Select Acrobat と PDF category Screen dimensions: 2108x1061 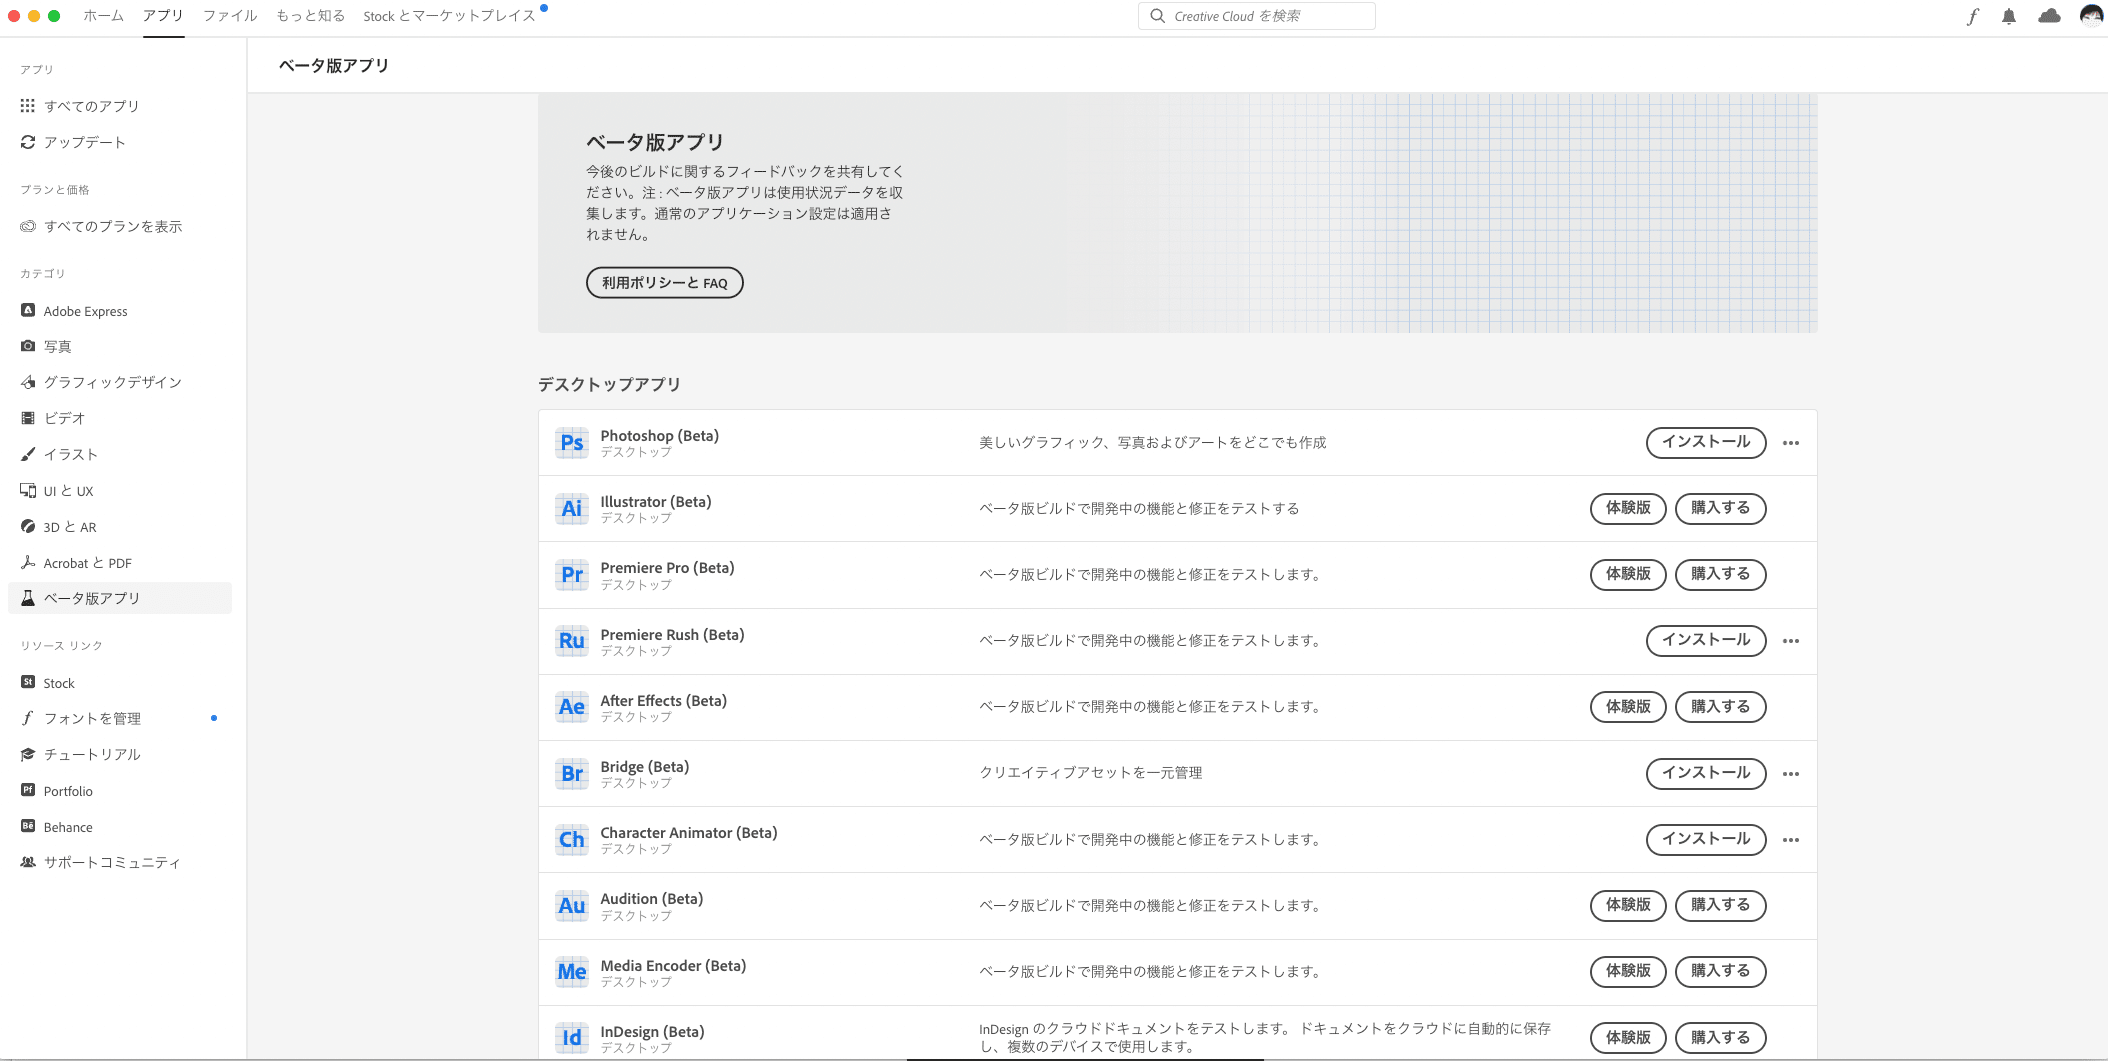click(x=120, y=563)
